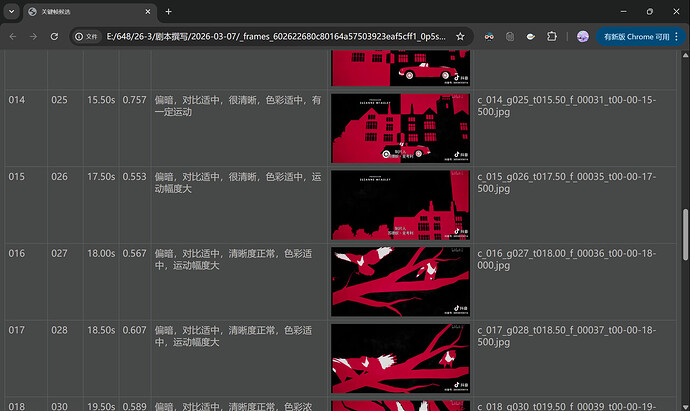Click the grey extension icon beside the glasses icon
690x411 pixels.
(x=509, y=36)
